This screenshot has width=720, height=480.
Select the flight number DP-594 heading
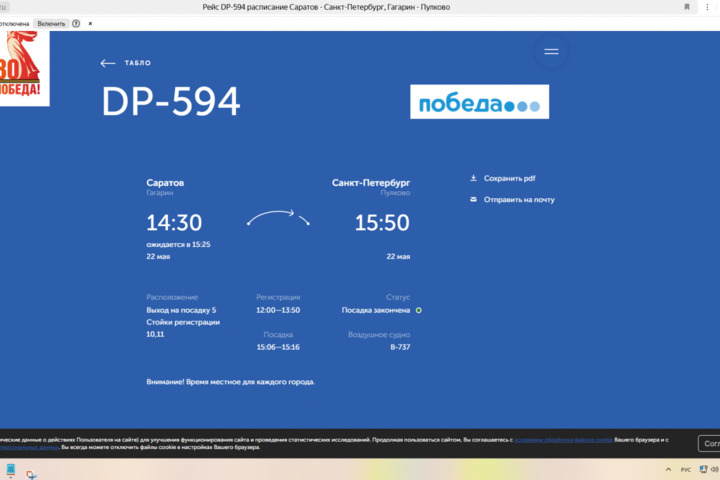[x=171, y=102]
